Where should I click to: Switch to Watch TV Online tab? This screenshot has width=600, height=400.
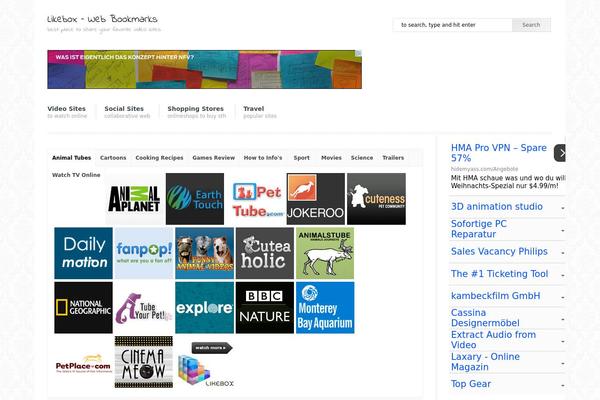76,175
